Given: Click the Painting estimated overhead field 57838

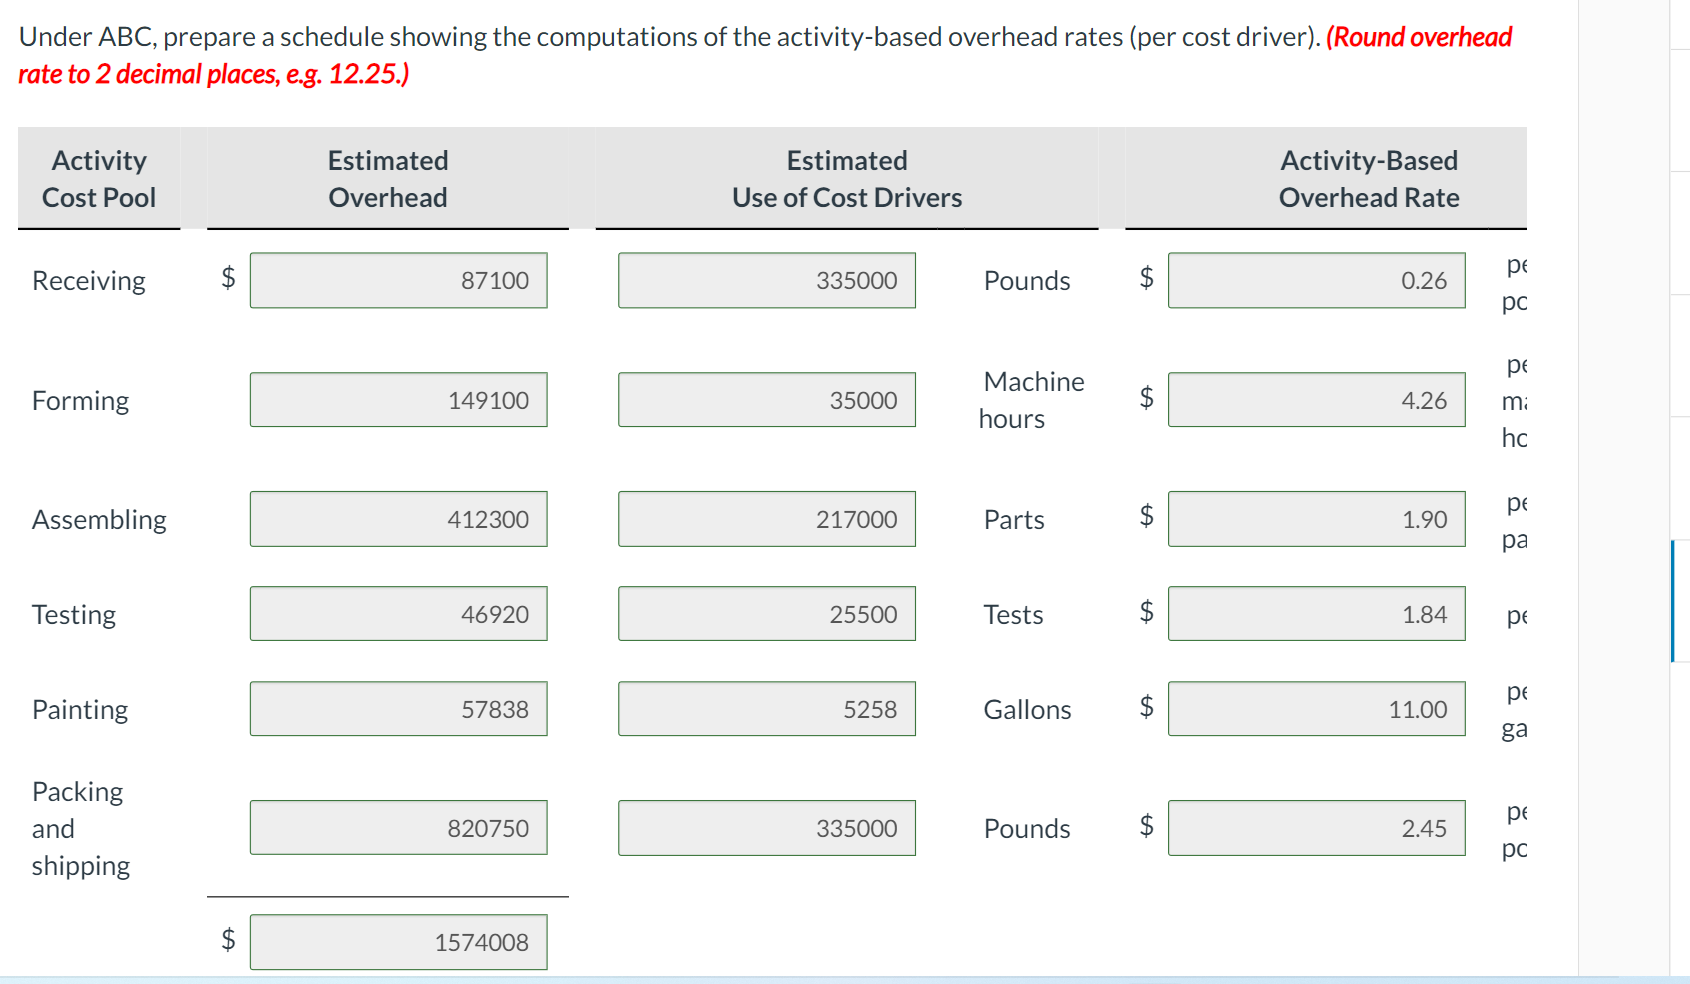Looking at the screenshot, I should pos(398,709).
